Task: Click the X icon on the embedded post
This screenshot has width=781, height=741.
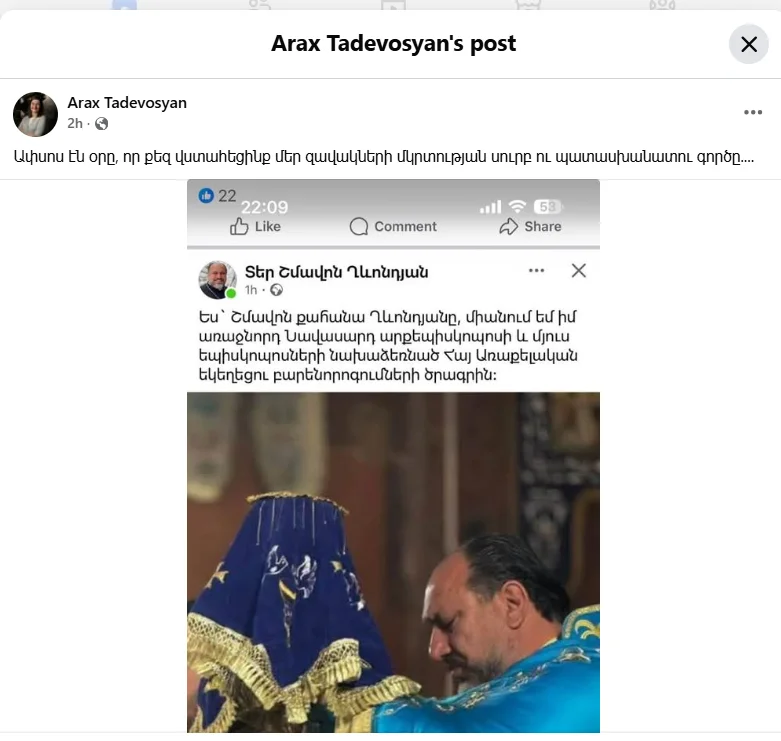Action: pyautogui.click(x=578, y=270)
